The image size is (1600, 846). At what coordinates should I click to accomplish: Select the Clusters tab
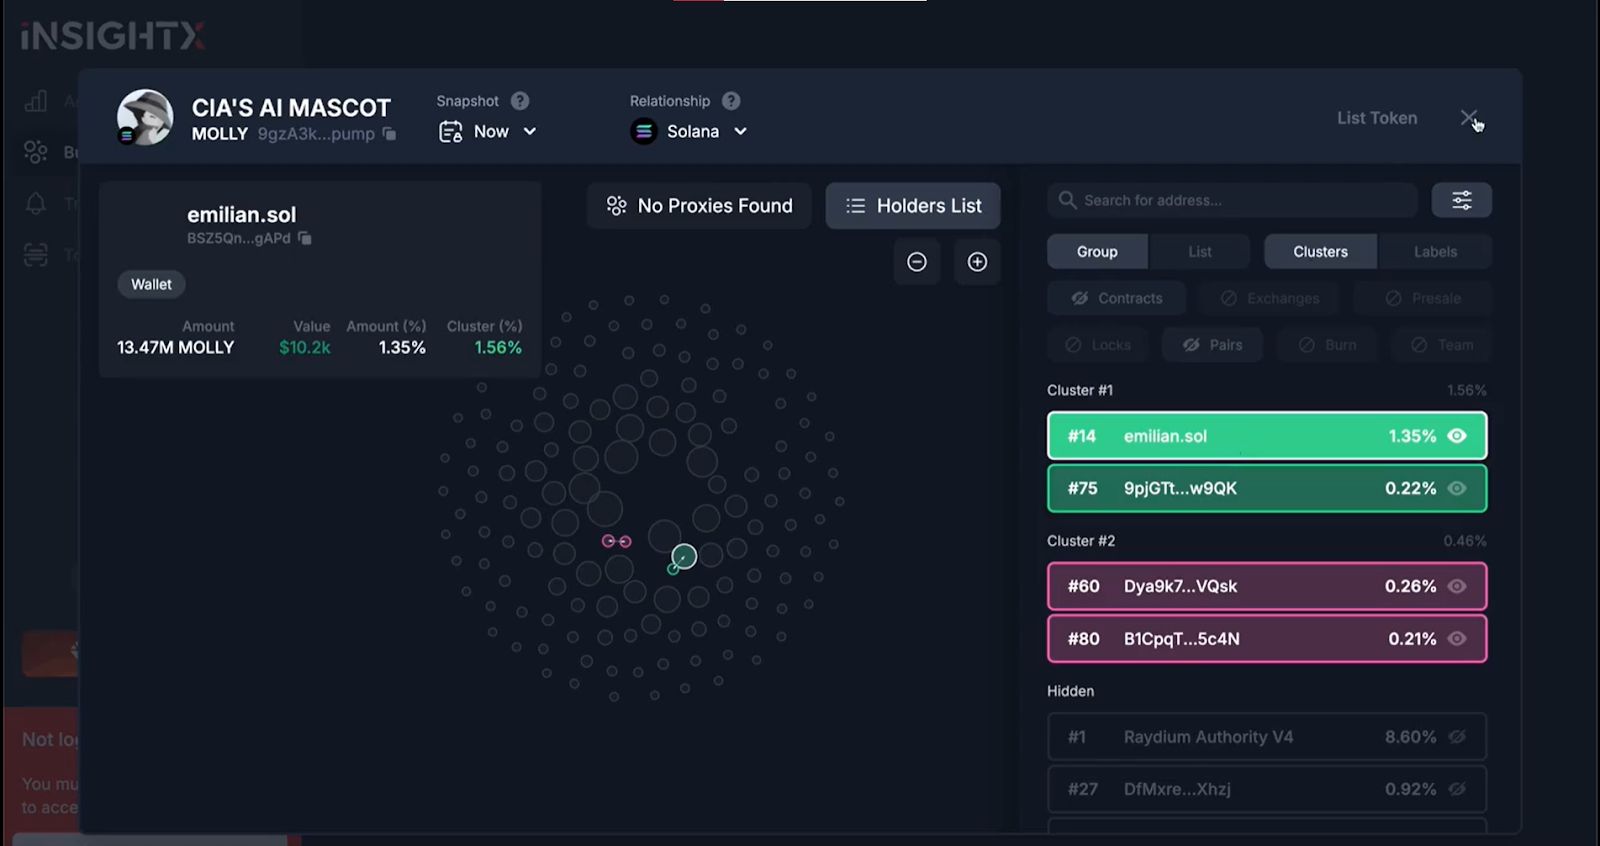(x=1320, y=252)
